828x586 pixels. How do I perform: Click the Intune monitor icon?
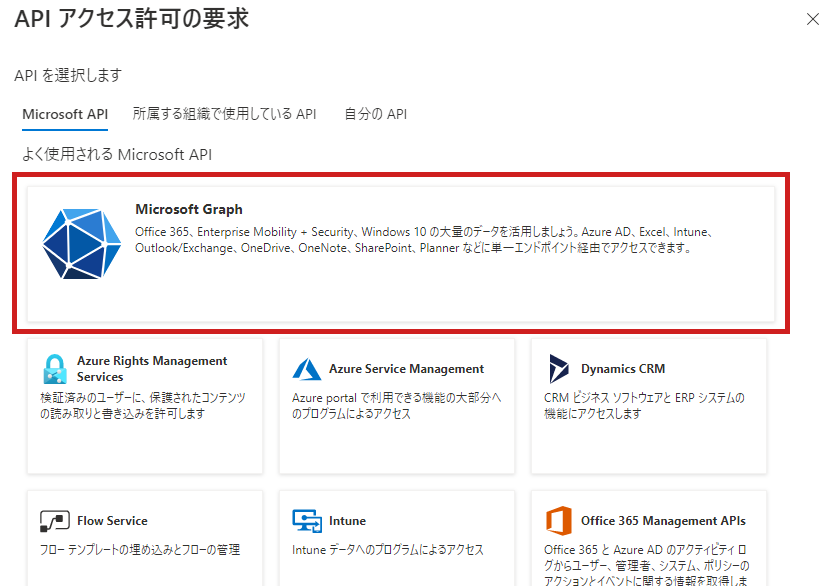307,521
